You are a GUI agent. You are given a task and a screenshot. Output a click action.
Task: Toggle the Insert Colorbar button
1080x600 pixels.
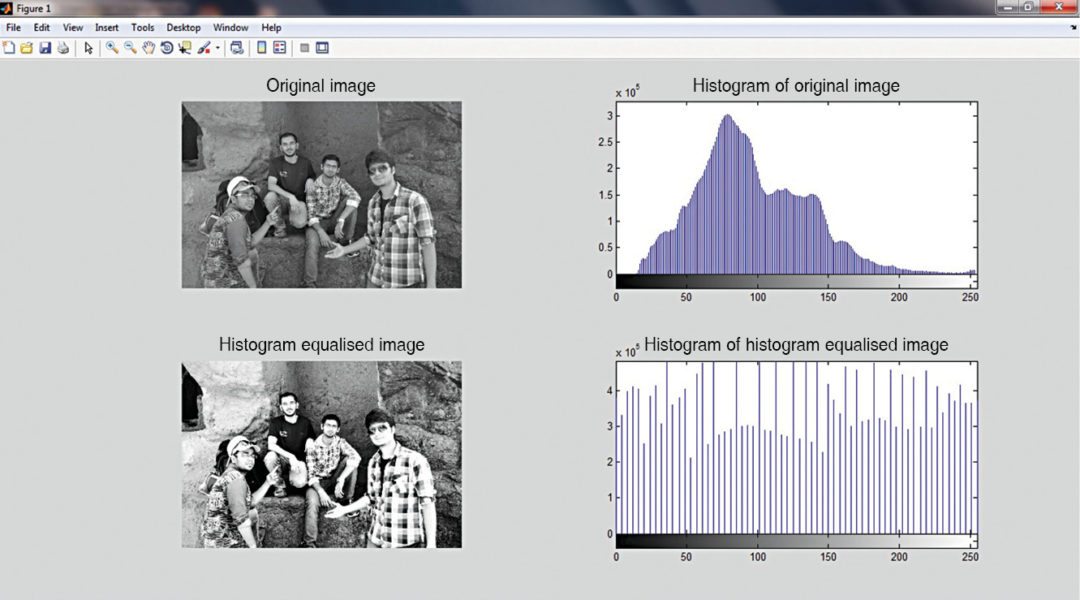coord(262,47)
